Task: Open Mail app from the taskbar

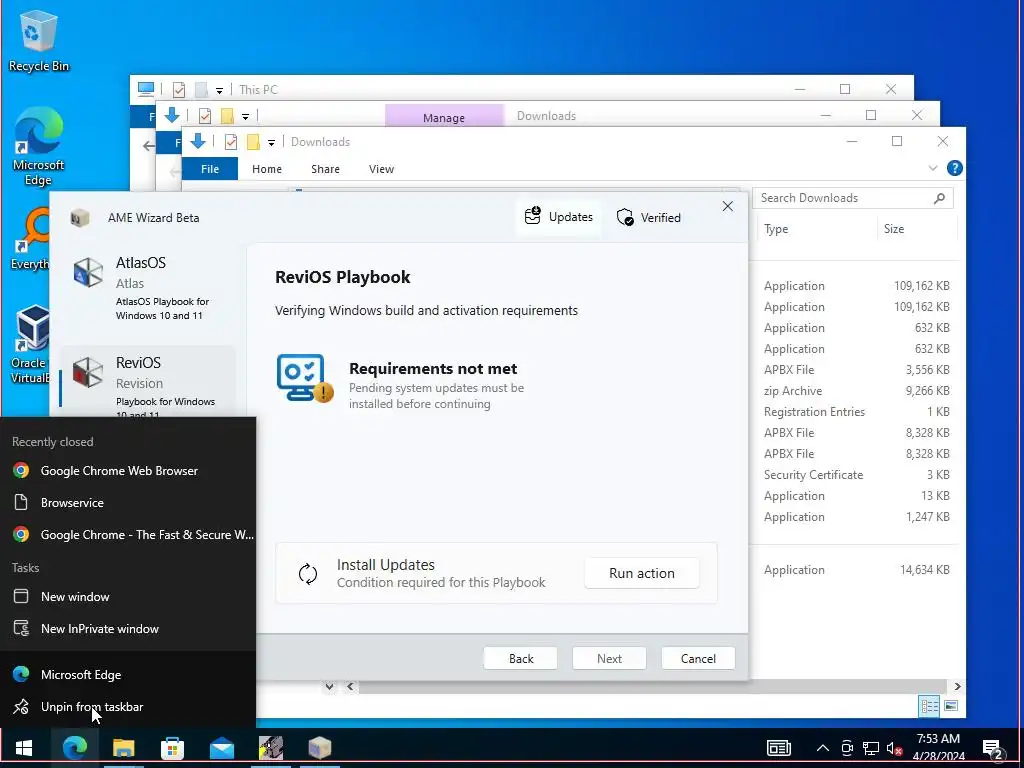Action: [222, 748]
